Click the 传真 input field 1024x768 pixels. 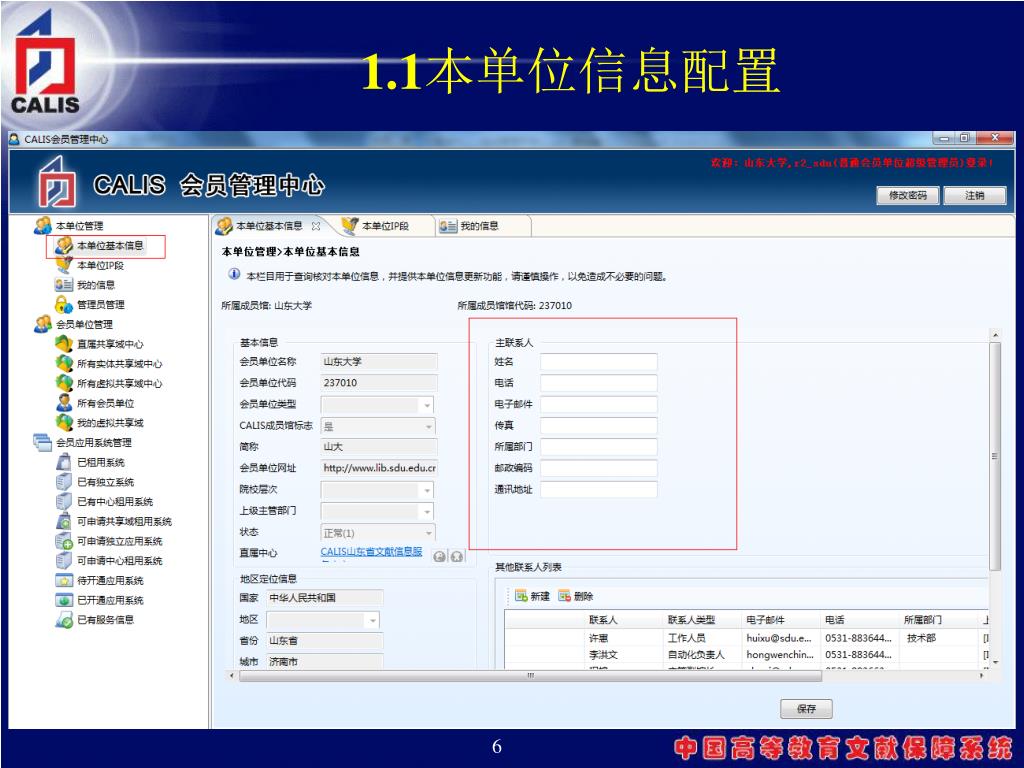[x=598, y=426]
